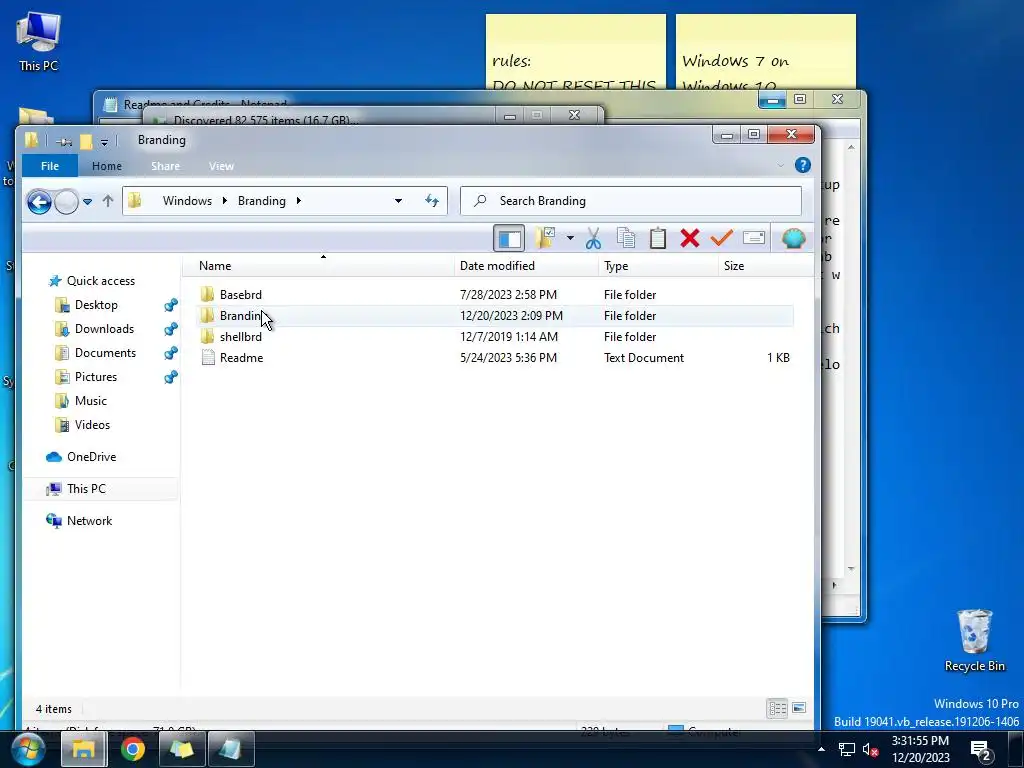Click the Google Chrome taskbar icon
This screenshot has width=1024, height=768.
pos(133,749)
